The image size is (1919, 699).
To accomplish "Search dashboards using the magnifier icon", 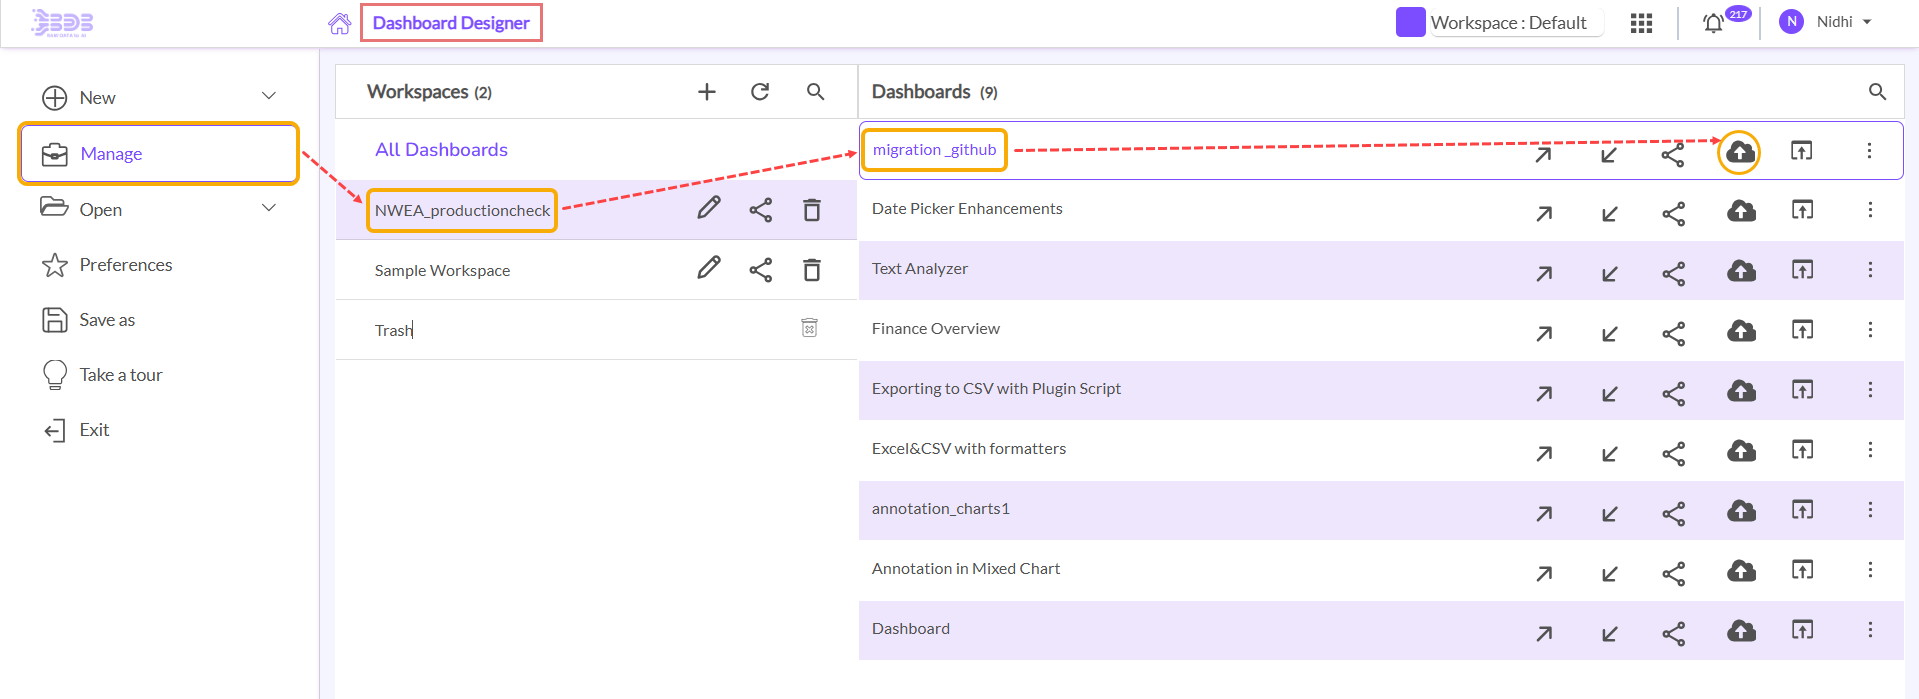I will 1877,92.
